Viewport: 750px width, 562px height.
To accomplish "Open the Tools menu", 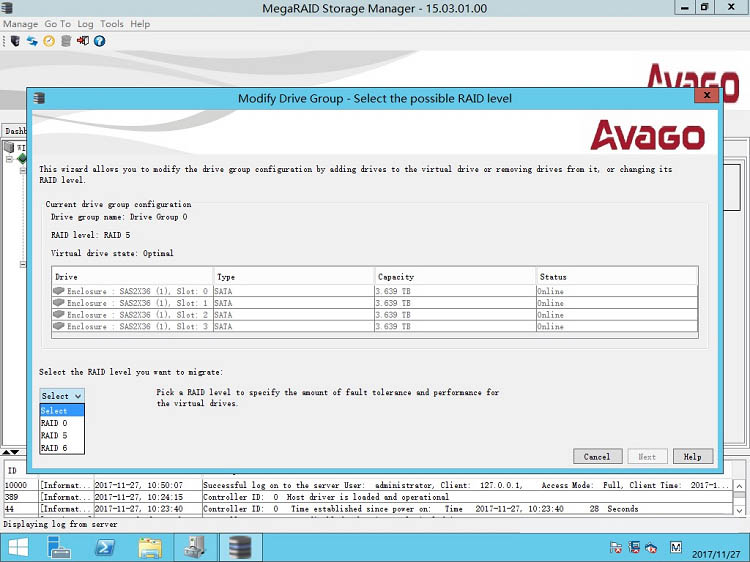I will coord(111,24).
